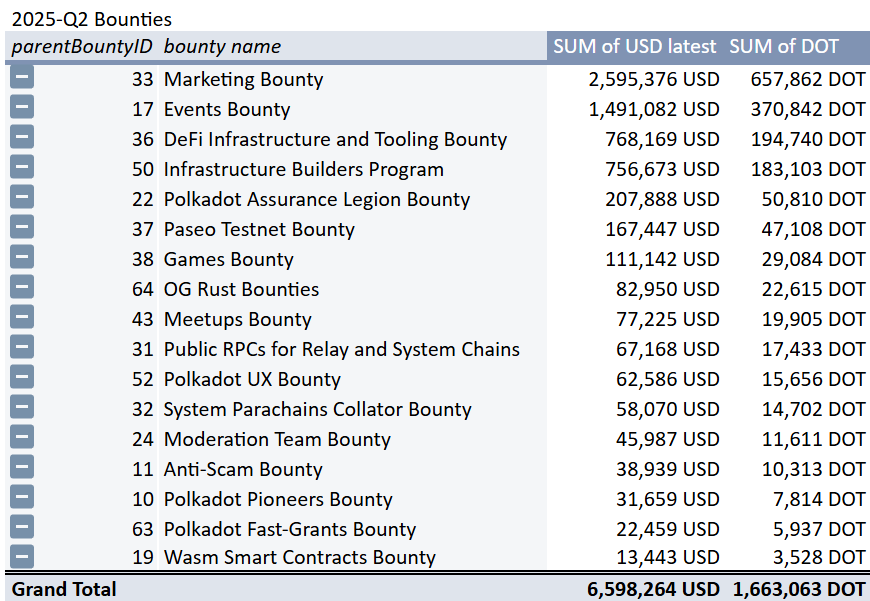Collapse the Meetups Bounty group

(x=22, y=318)
